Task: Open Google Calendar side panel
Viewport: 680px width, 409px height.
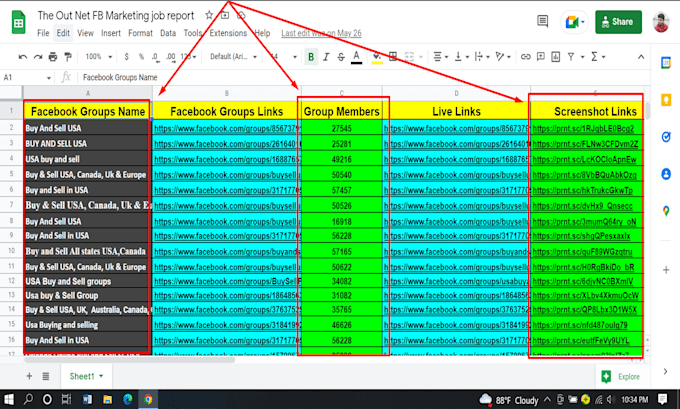Action: [666, 62]
